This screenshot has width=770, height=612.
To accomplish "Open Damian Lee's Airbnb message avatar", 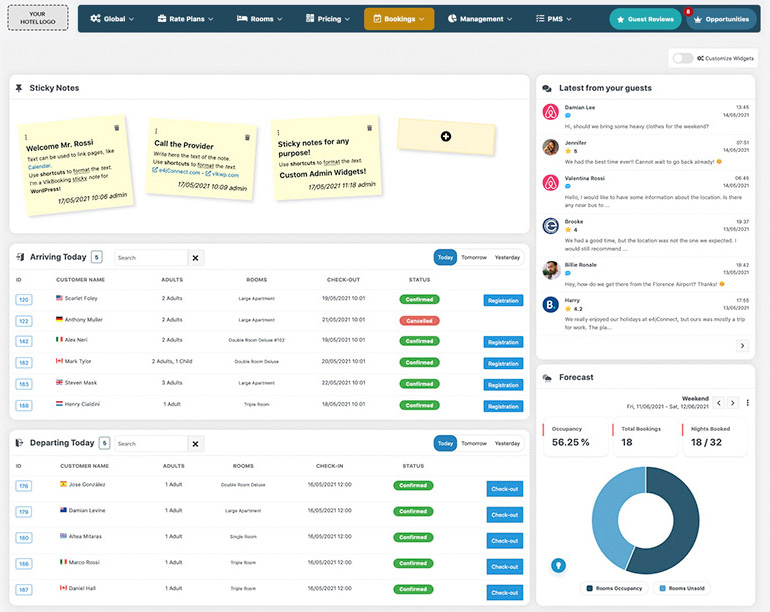I will click(x=550, y=112).
